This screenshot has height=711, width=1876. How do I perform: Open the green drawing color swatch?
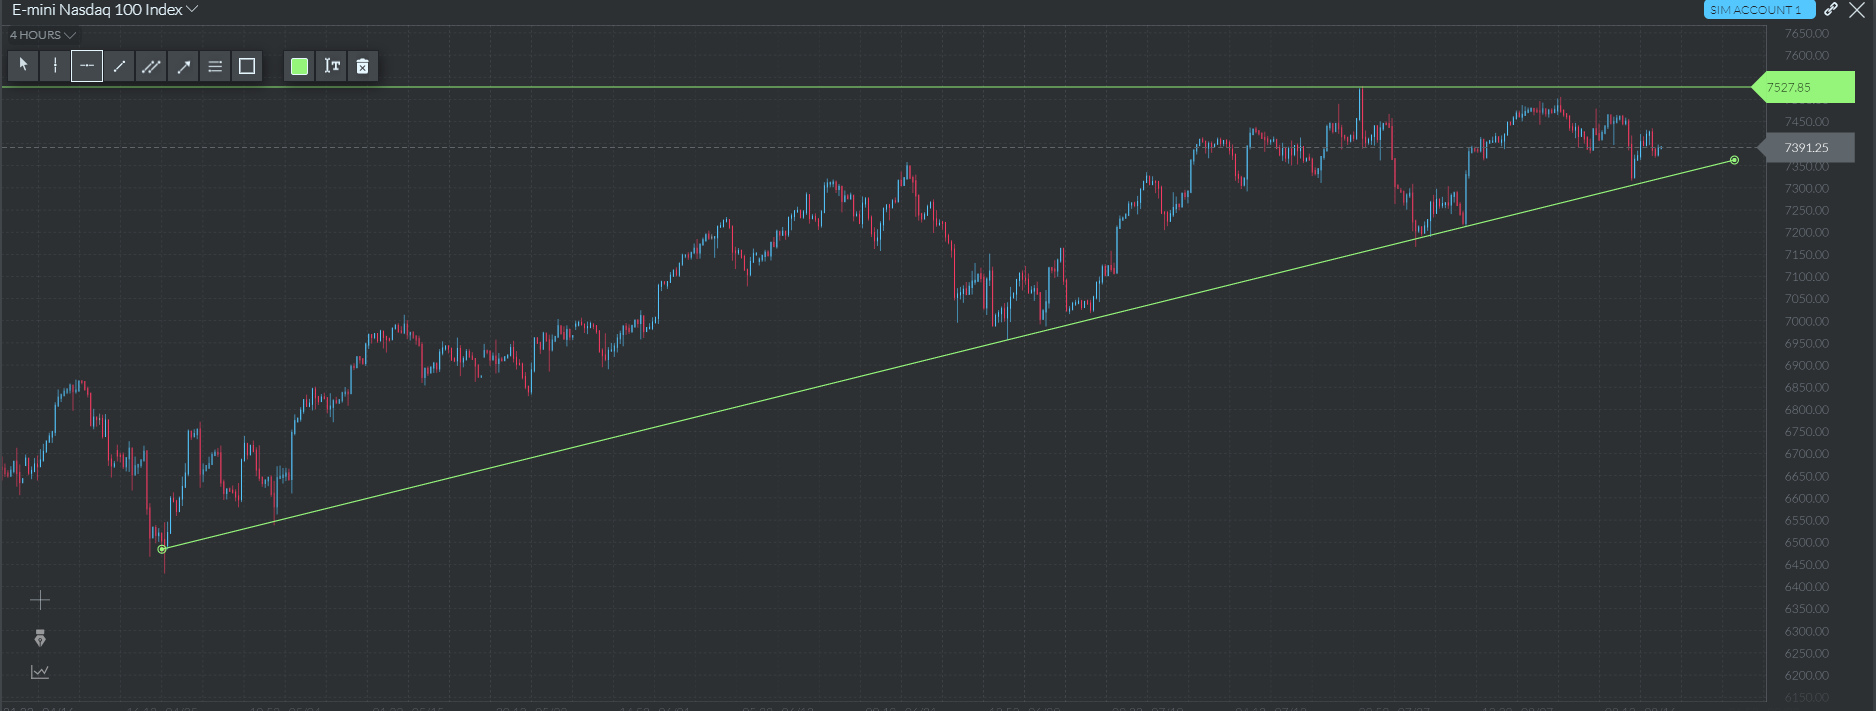(299, 66)
